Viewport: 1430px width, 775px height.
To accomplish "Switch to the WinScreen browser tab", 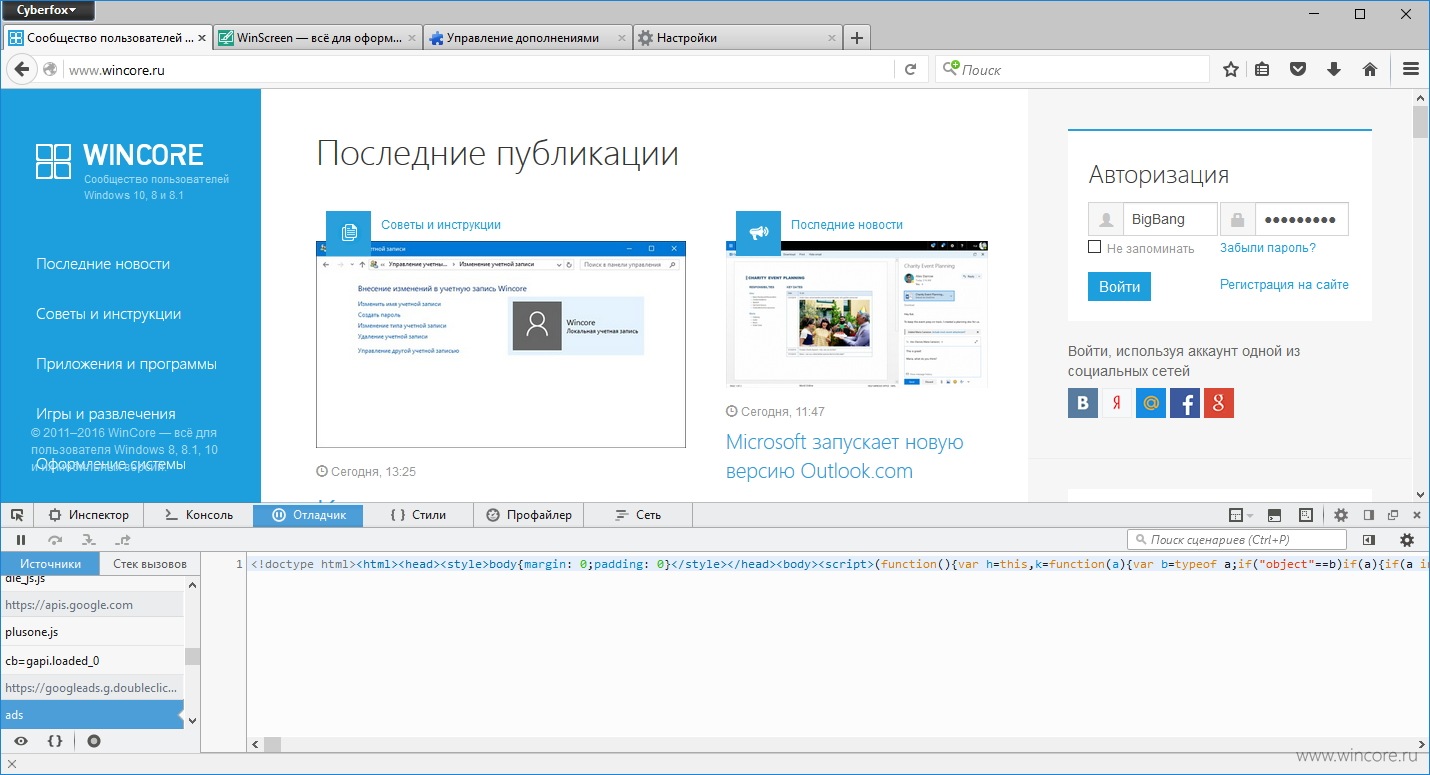I will tap(318, 38).
